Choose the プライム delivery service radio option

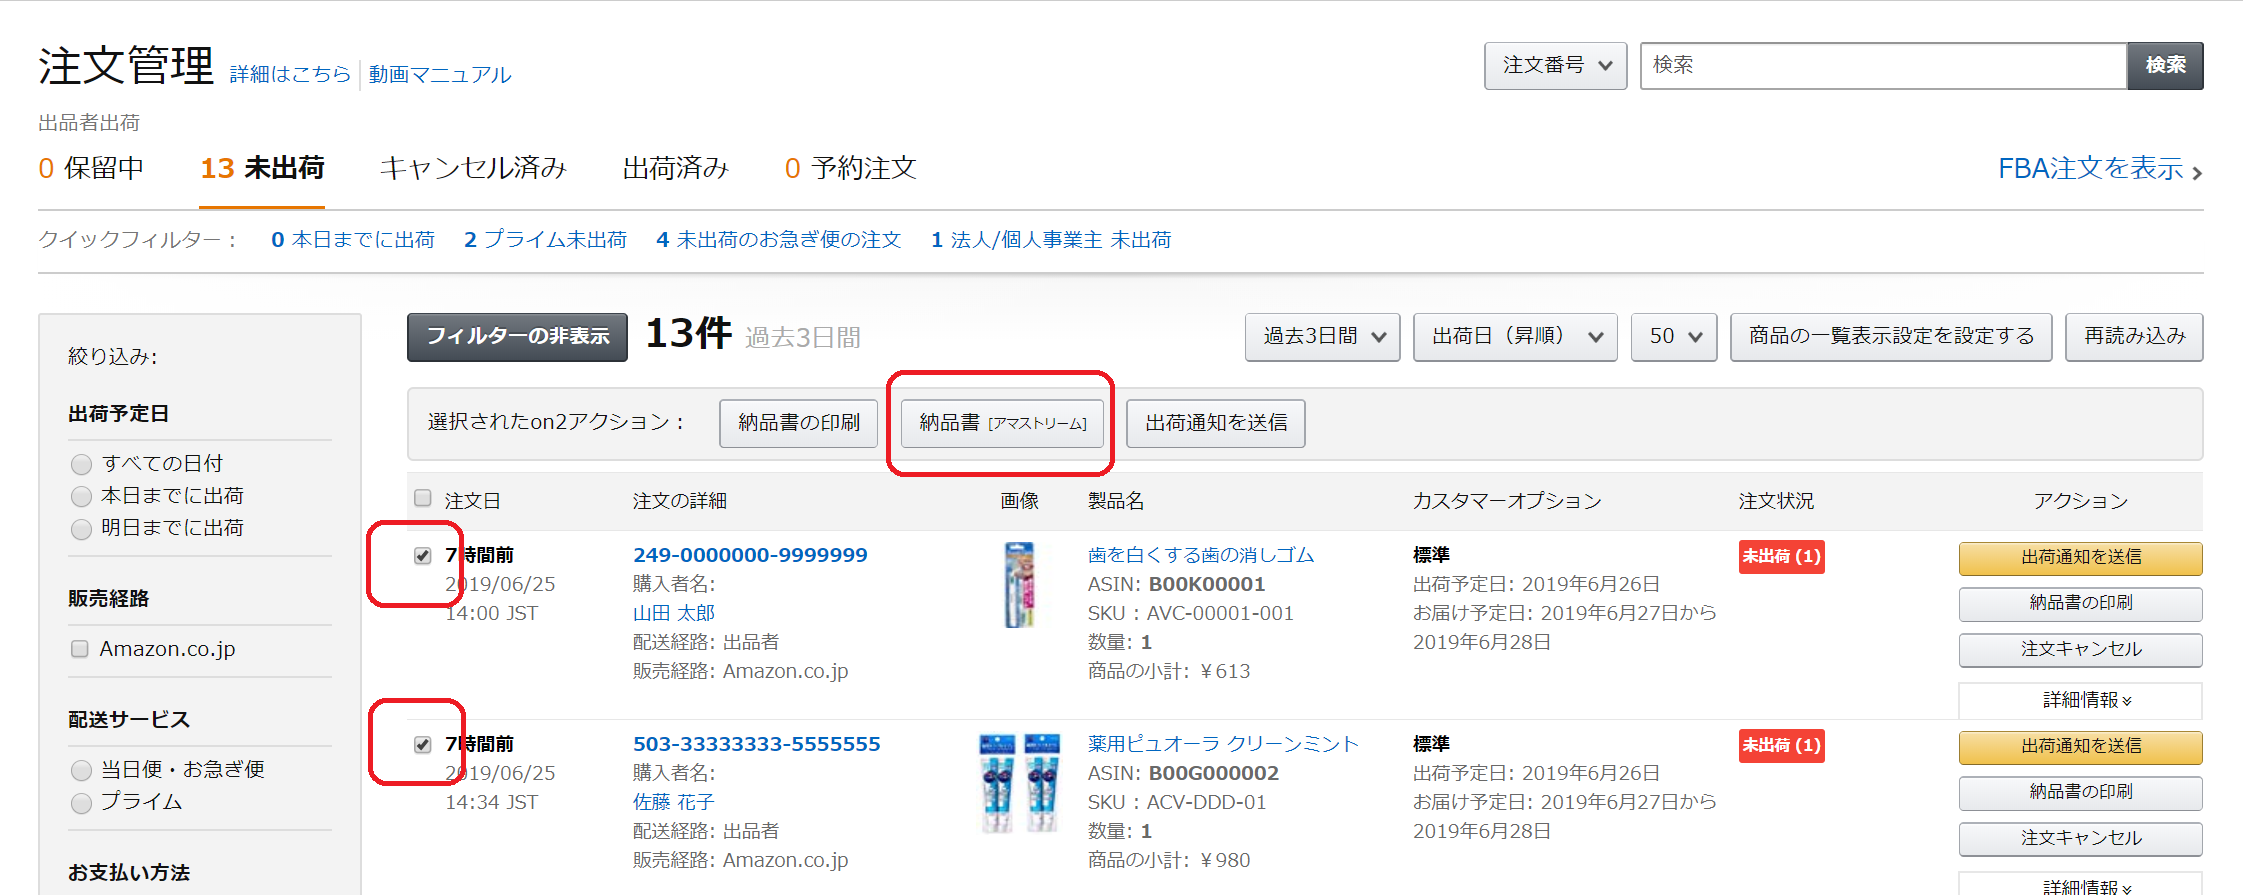pyautogui.click(x=82, y=803)
